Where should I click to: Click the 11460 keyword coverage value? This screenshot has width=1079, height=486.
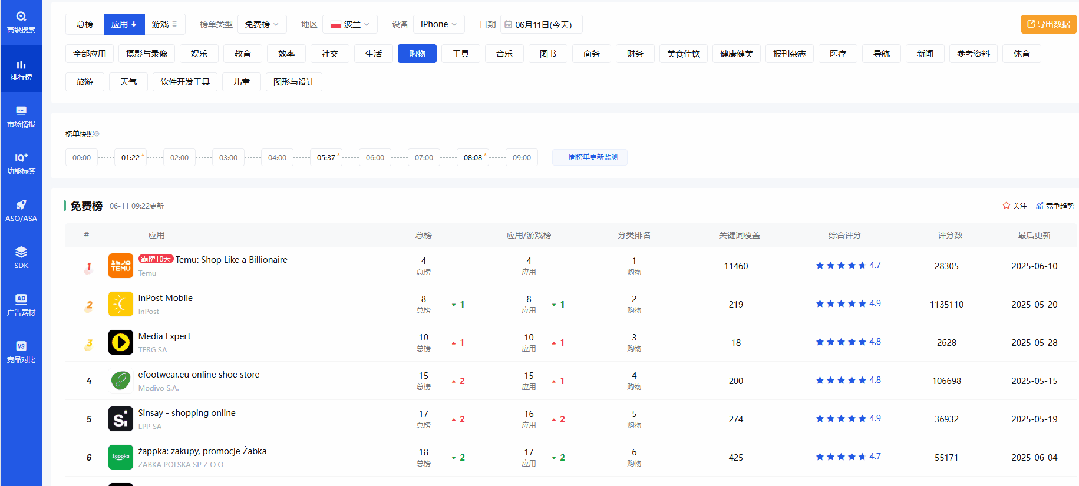[x=736, y=266]
